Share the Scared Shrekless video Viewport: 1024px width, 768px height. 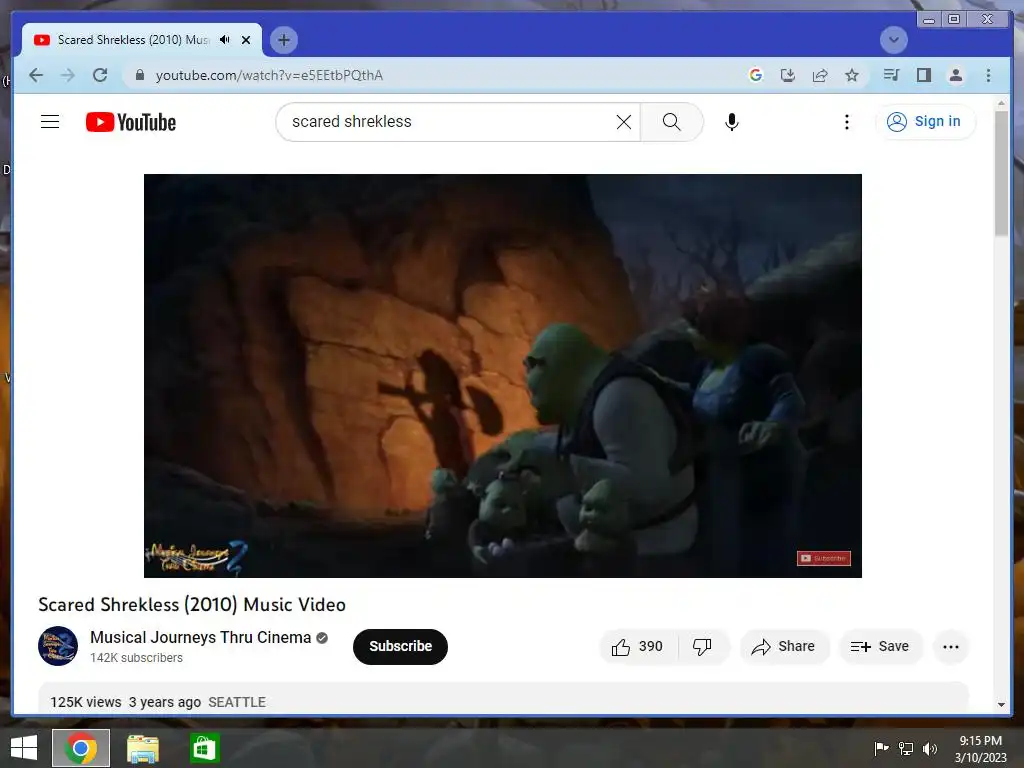pos(784,647)
